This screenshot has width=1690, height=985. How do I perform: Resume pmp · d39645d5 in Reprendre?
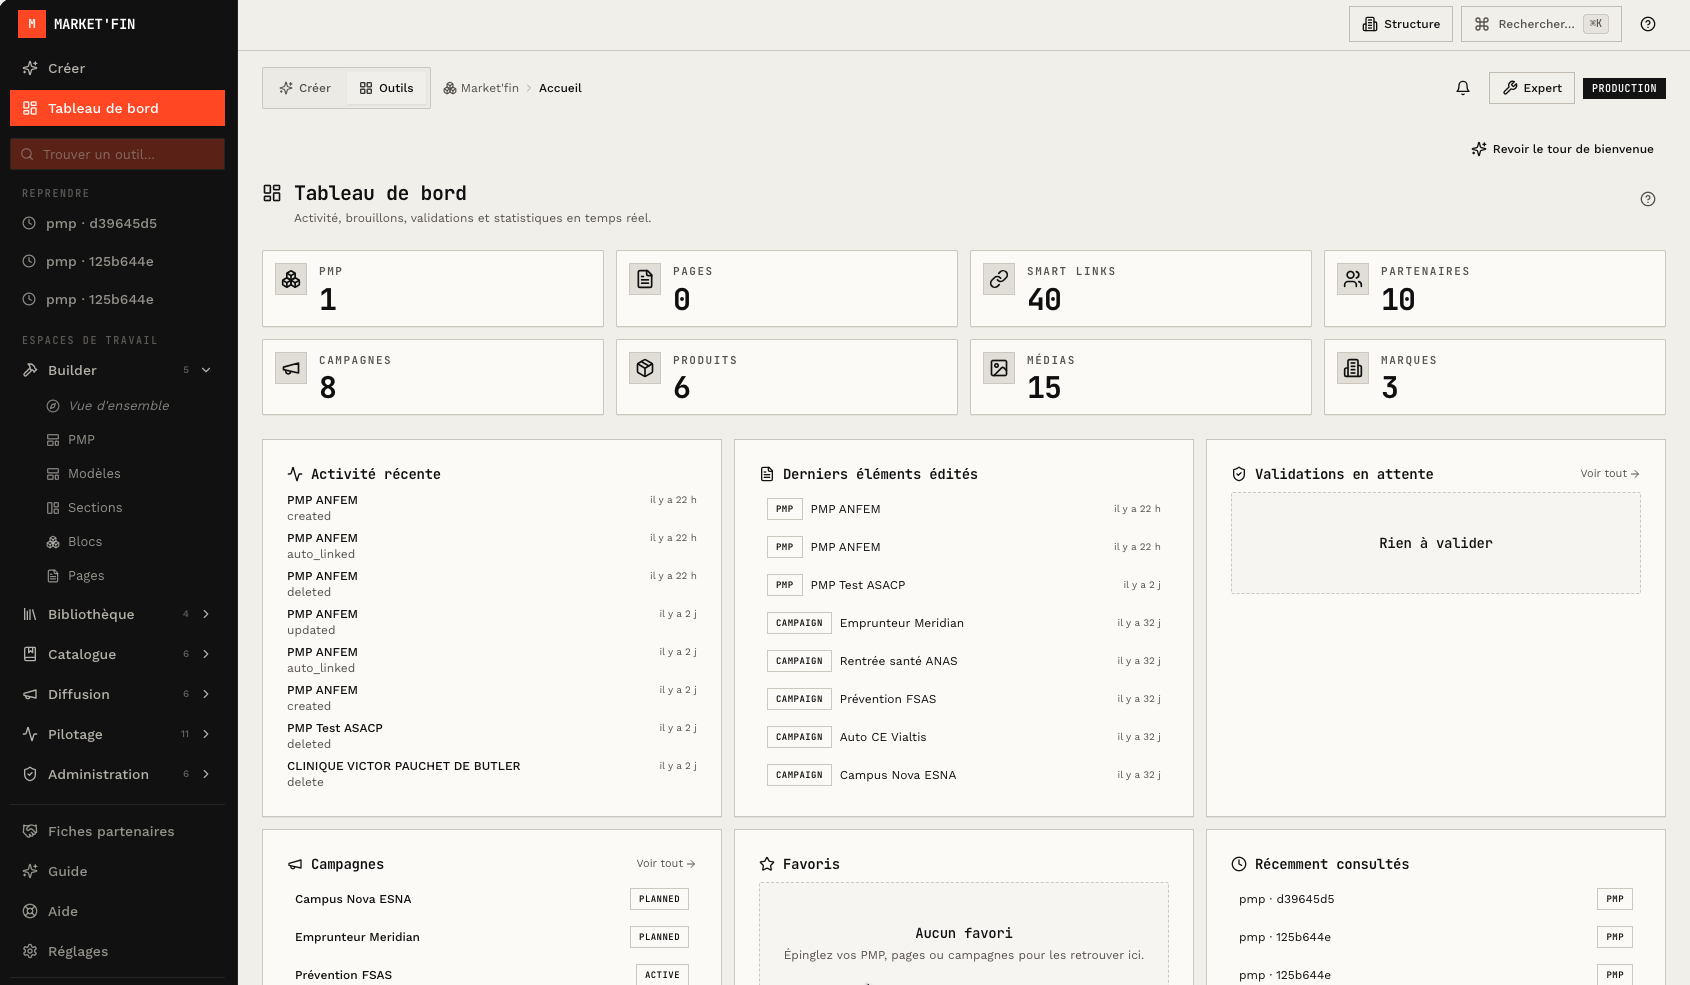[x=118, y=223]
